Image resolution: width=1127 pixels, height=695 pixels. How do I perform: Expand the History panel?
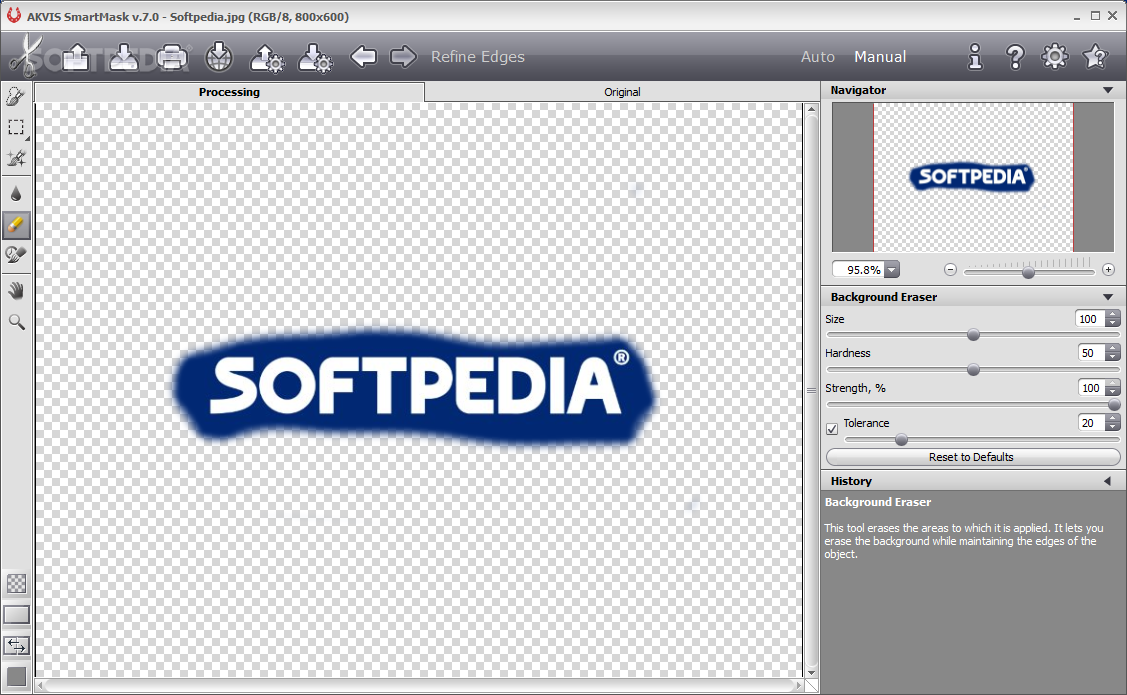click(x=1108, y=481)
